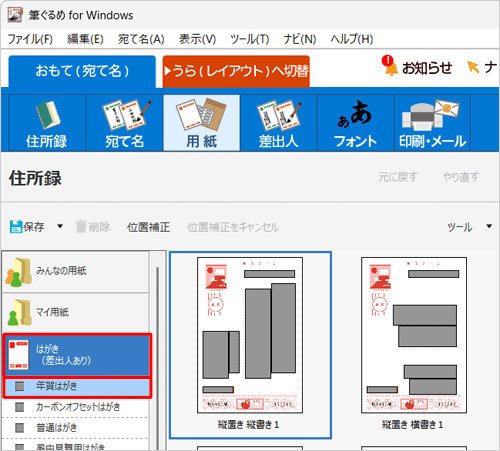This screenshot has width=500, height=451.
Task: Open the dropdown arrow next to 保存
Action: 60,226
